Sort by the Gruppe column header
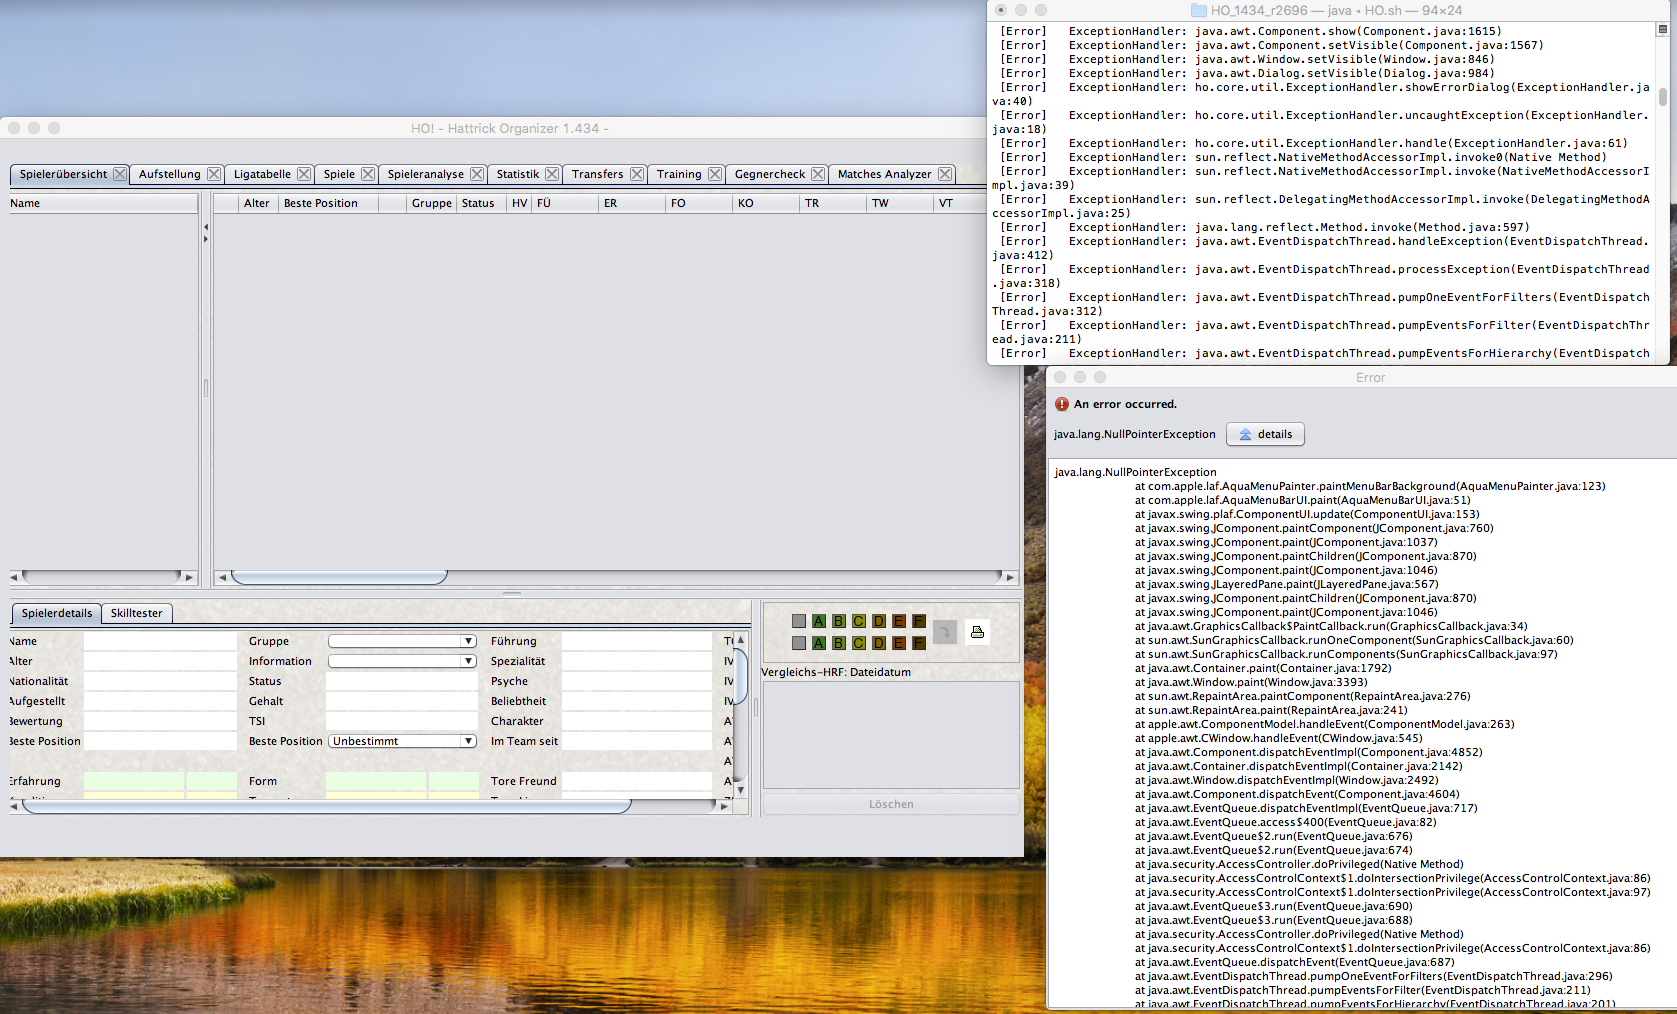Screen dimensions: 1677x1014 [431, 203]
